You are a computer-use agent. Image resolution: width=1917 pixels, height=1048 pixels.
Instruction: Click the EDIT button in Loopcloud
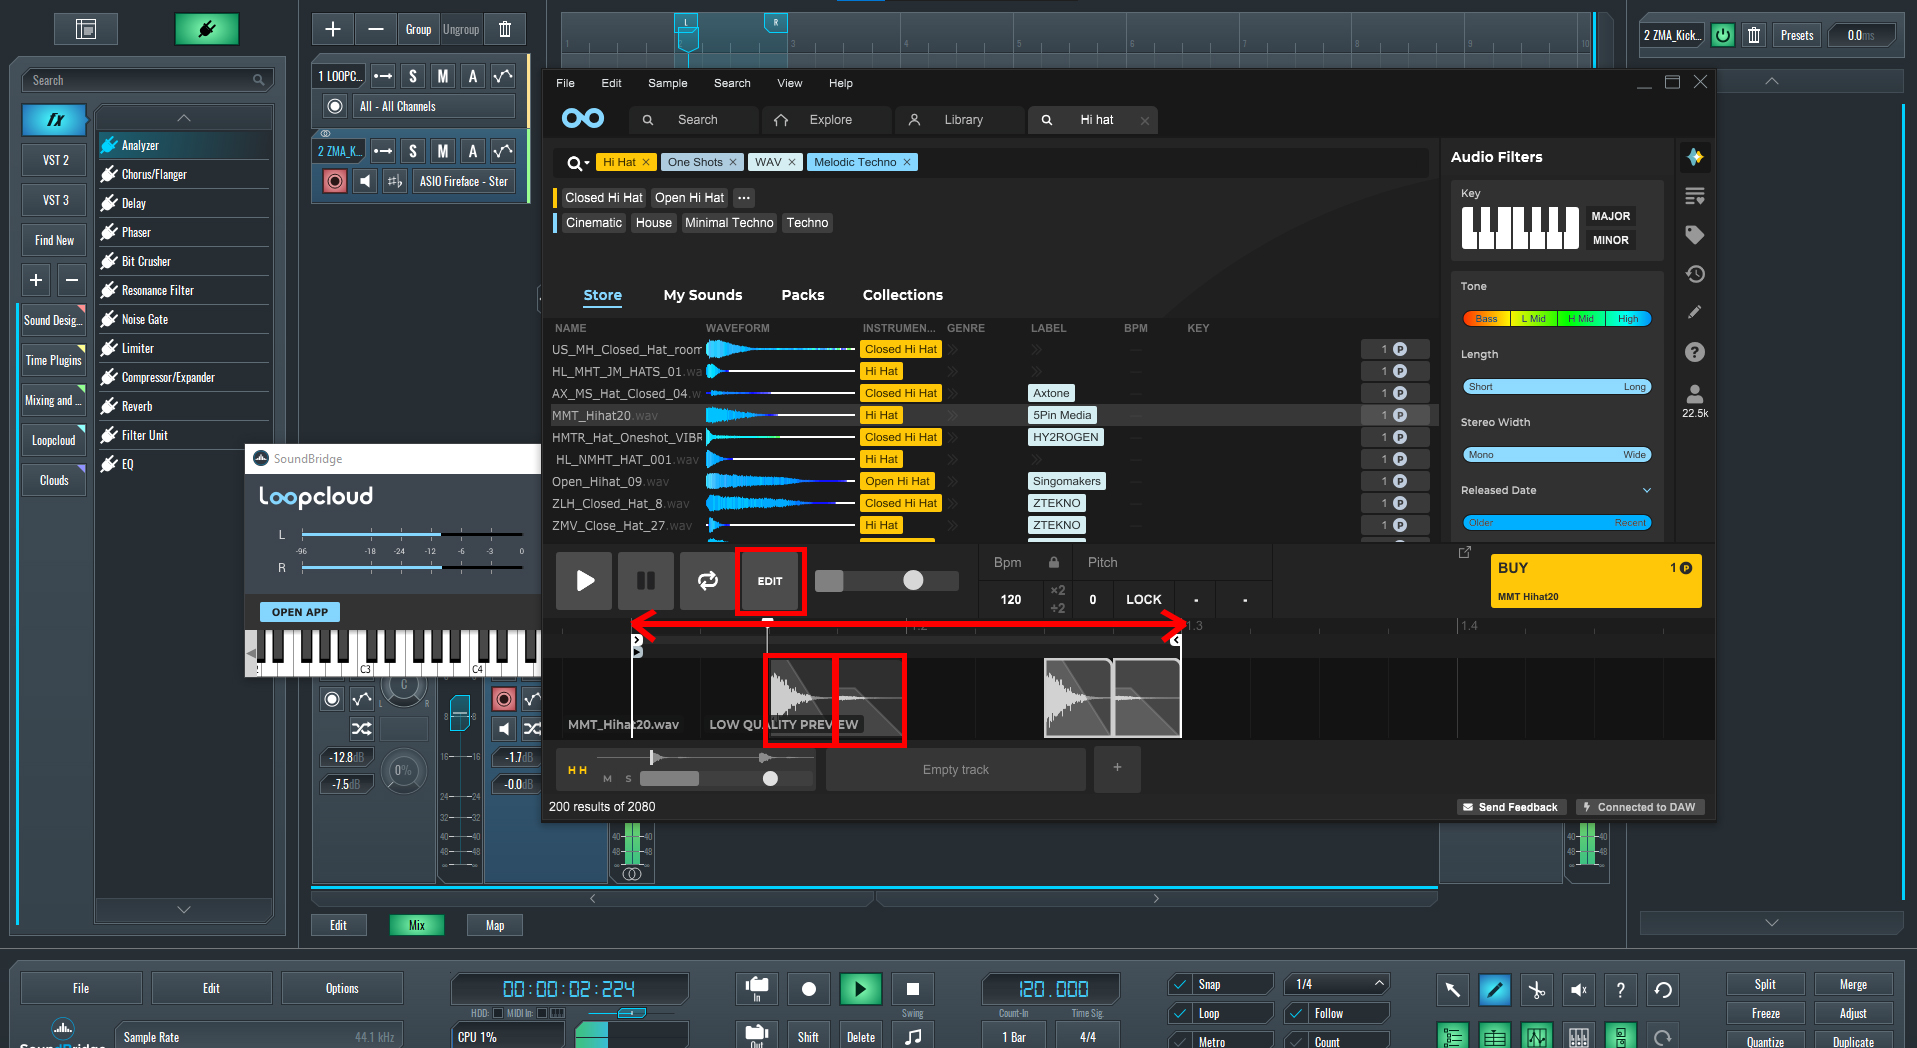click(x=770, y=581)
